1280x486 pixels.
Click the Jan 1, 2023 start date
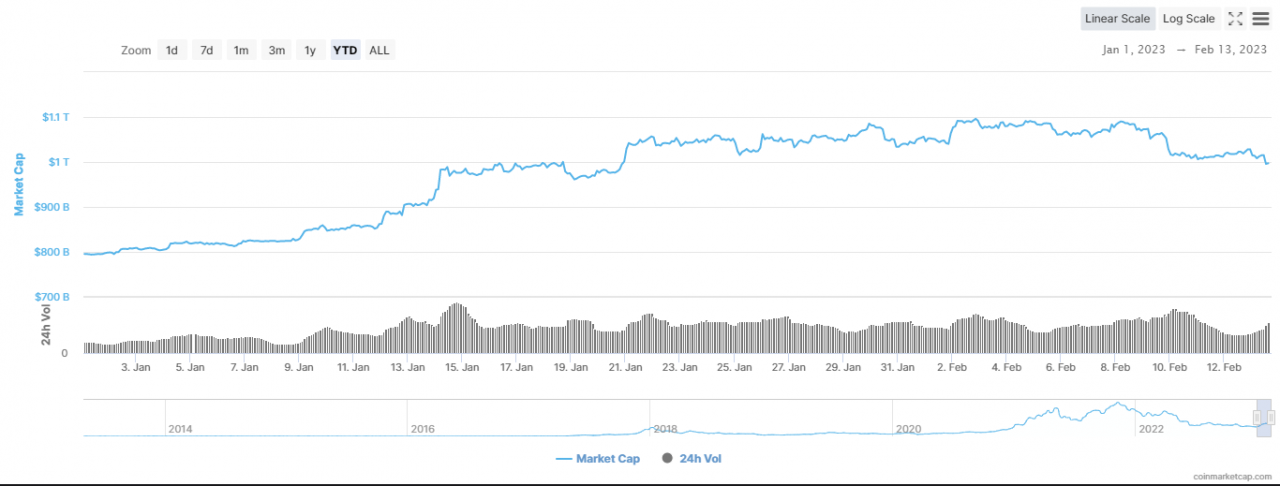pyautogui.click(x=1136, y=49)
